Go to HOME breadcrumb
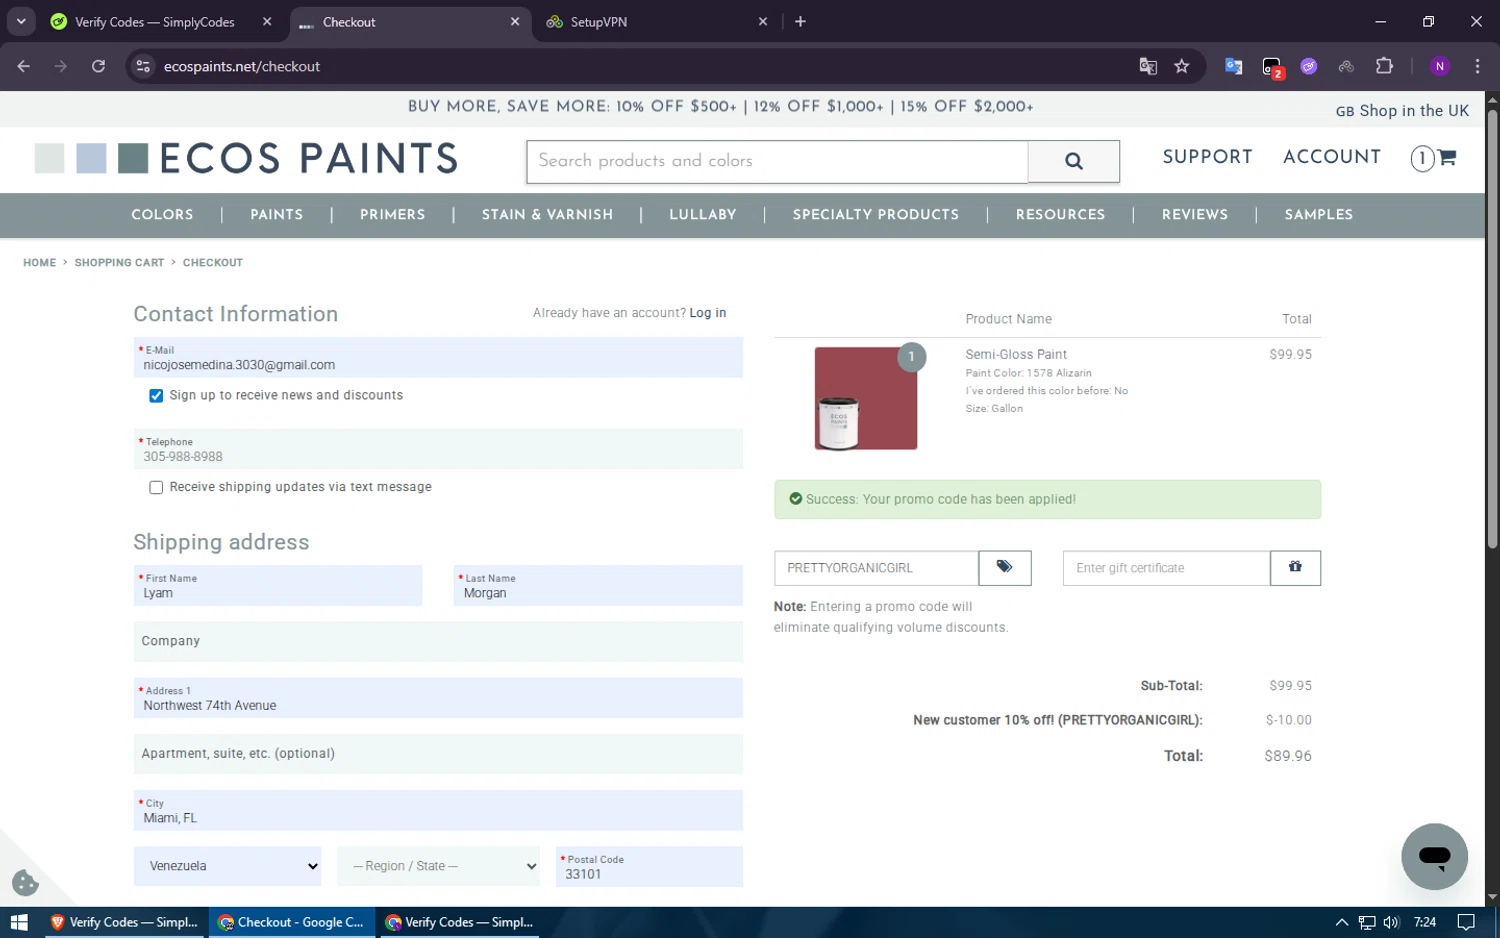1500x938 pixels. tap(40, 263)
